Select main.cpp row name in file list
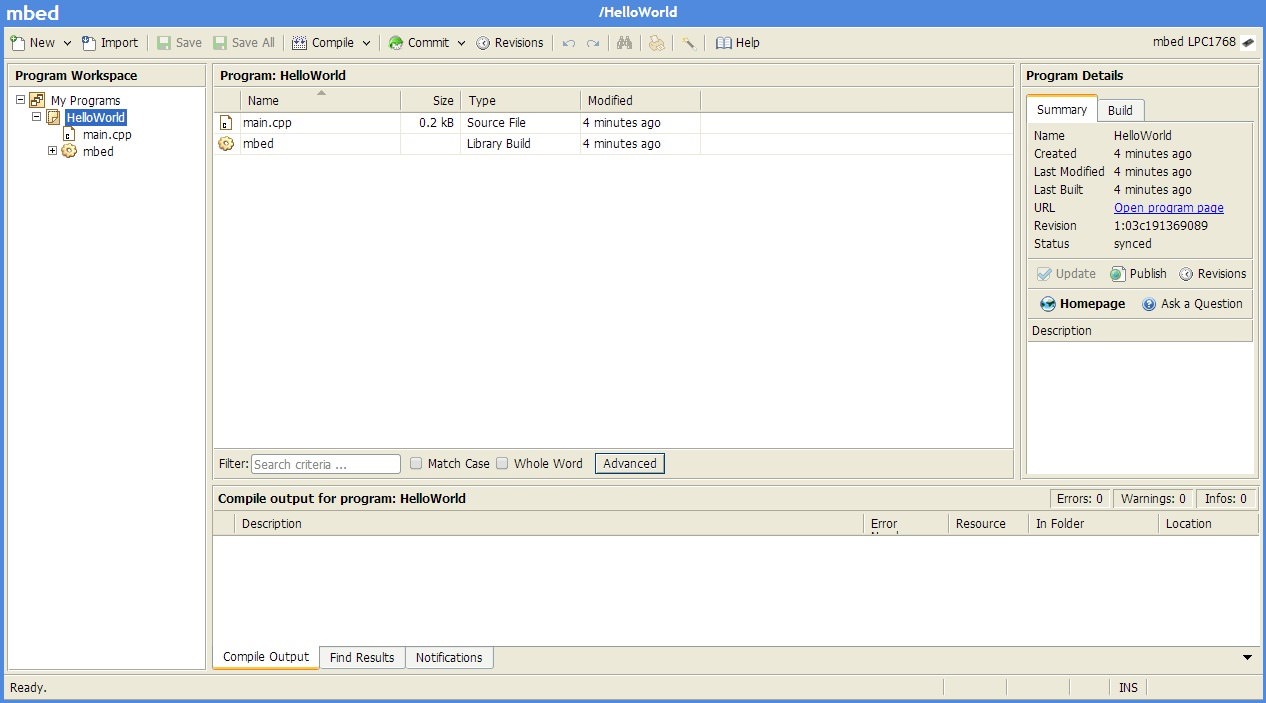Viewport: 1266px width, 703px height. click(x=267, y=123)
